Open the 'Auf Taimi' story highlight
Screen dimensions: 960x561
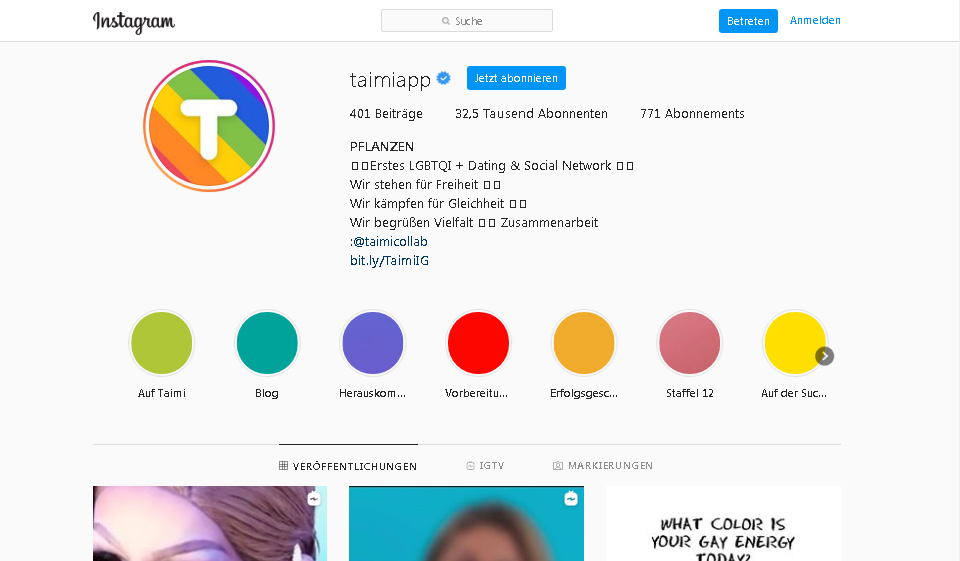tap(162, 343)
